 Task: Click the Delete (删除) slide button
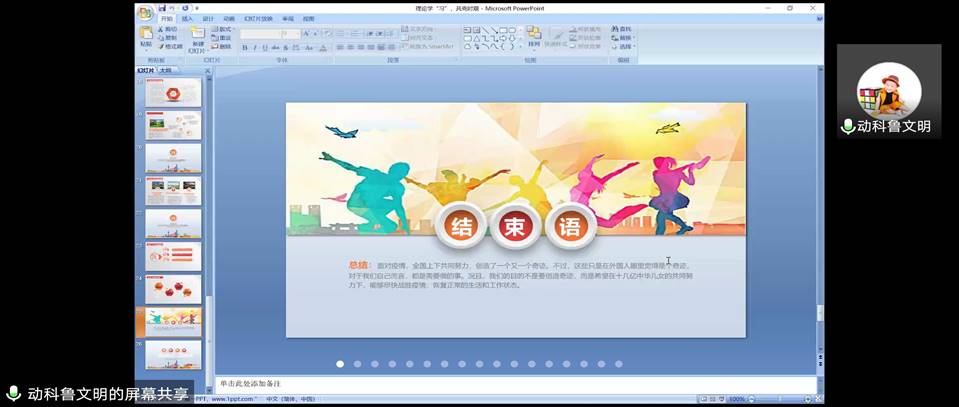(x=224, y=46)
